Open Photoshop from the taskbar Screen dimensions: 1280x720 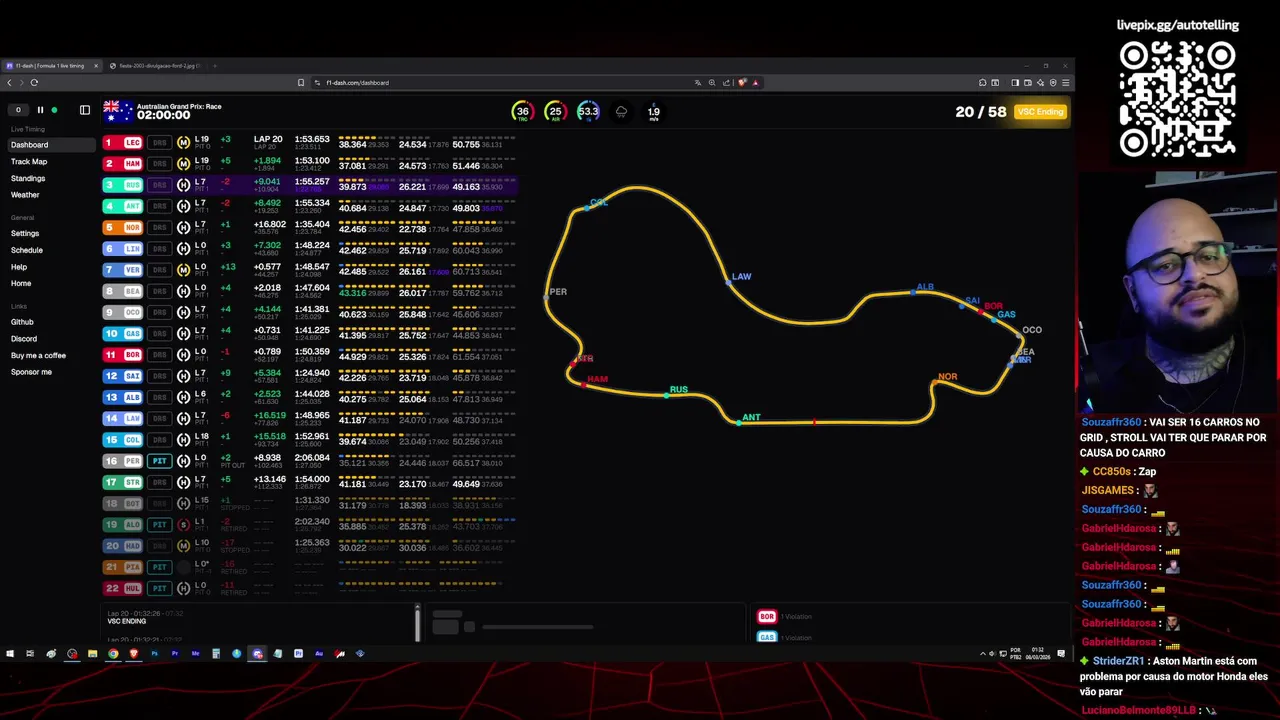click(x=154, y=654)
